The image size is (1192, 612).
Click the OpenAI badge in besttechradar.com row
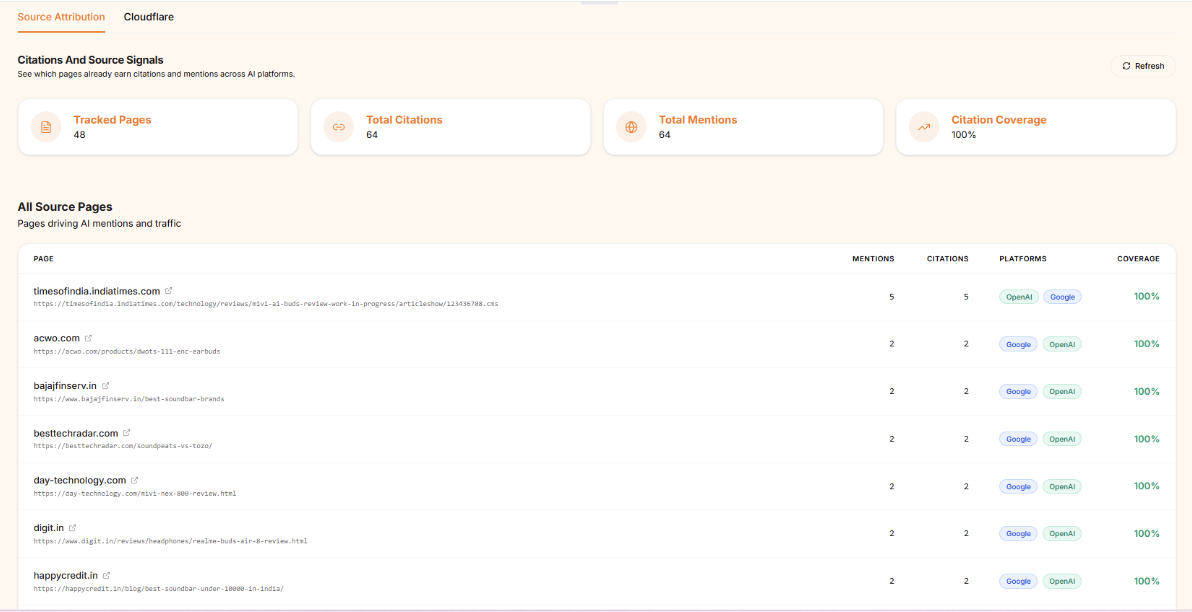click(x=1062, y=439)
